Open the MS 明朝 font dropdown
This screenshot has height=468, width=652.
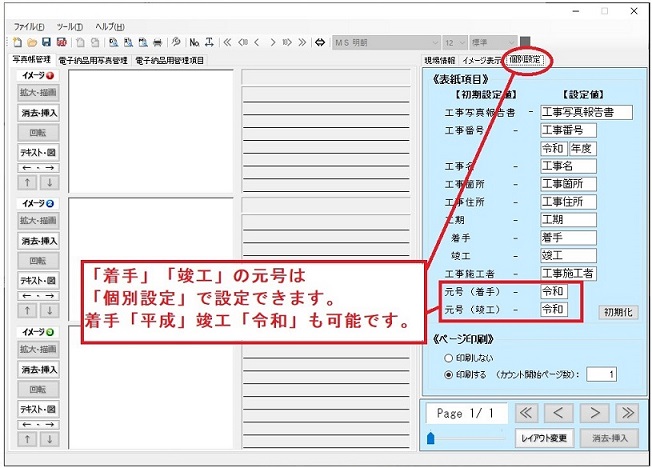point(386,42)
